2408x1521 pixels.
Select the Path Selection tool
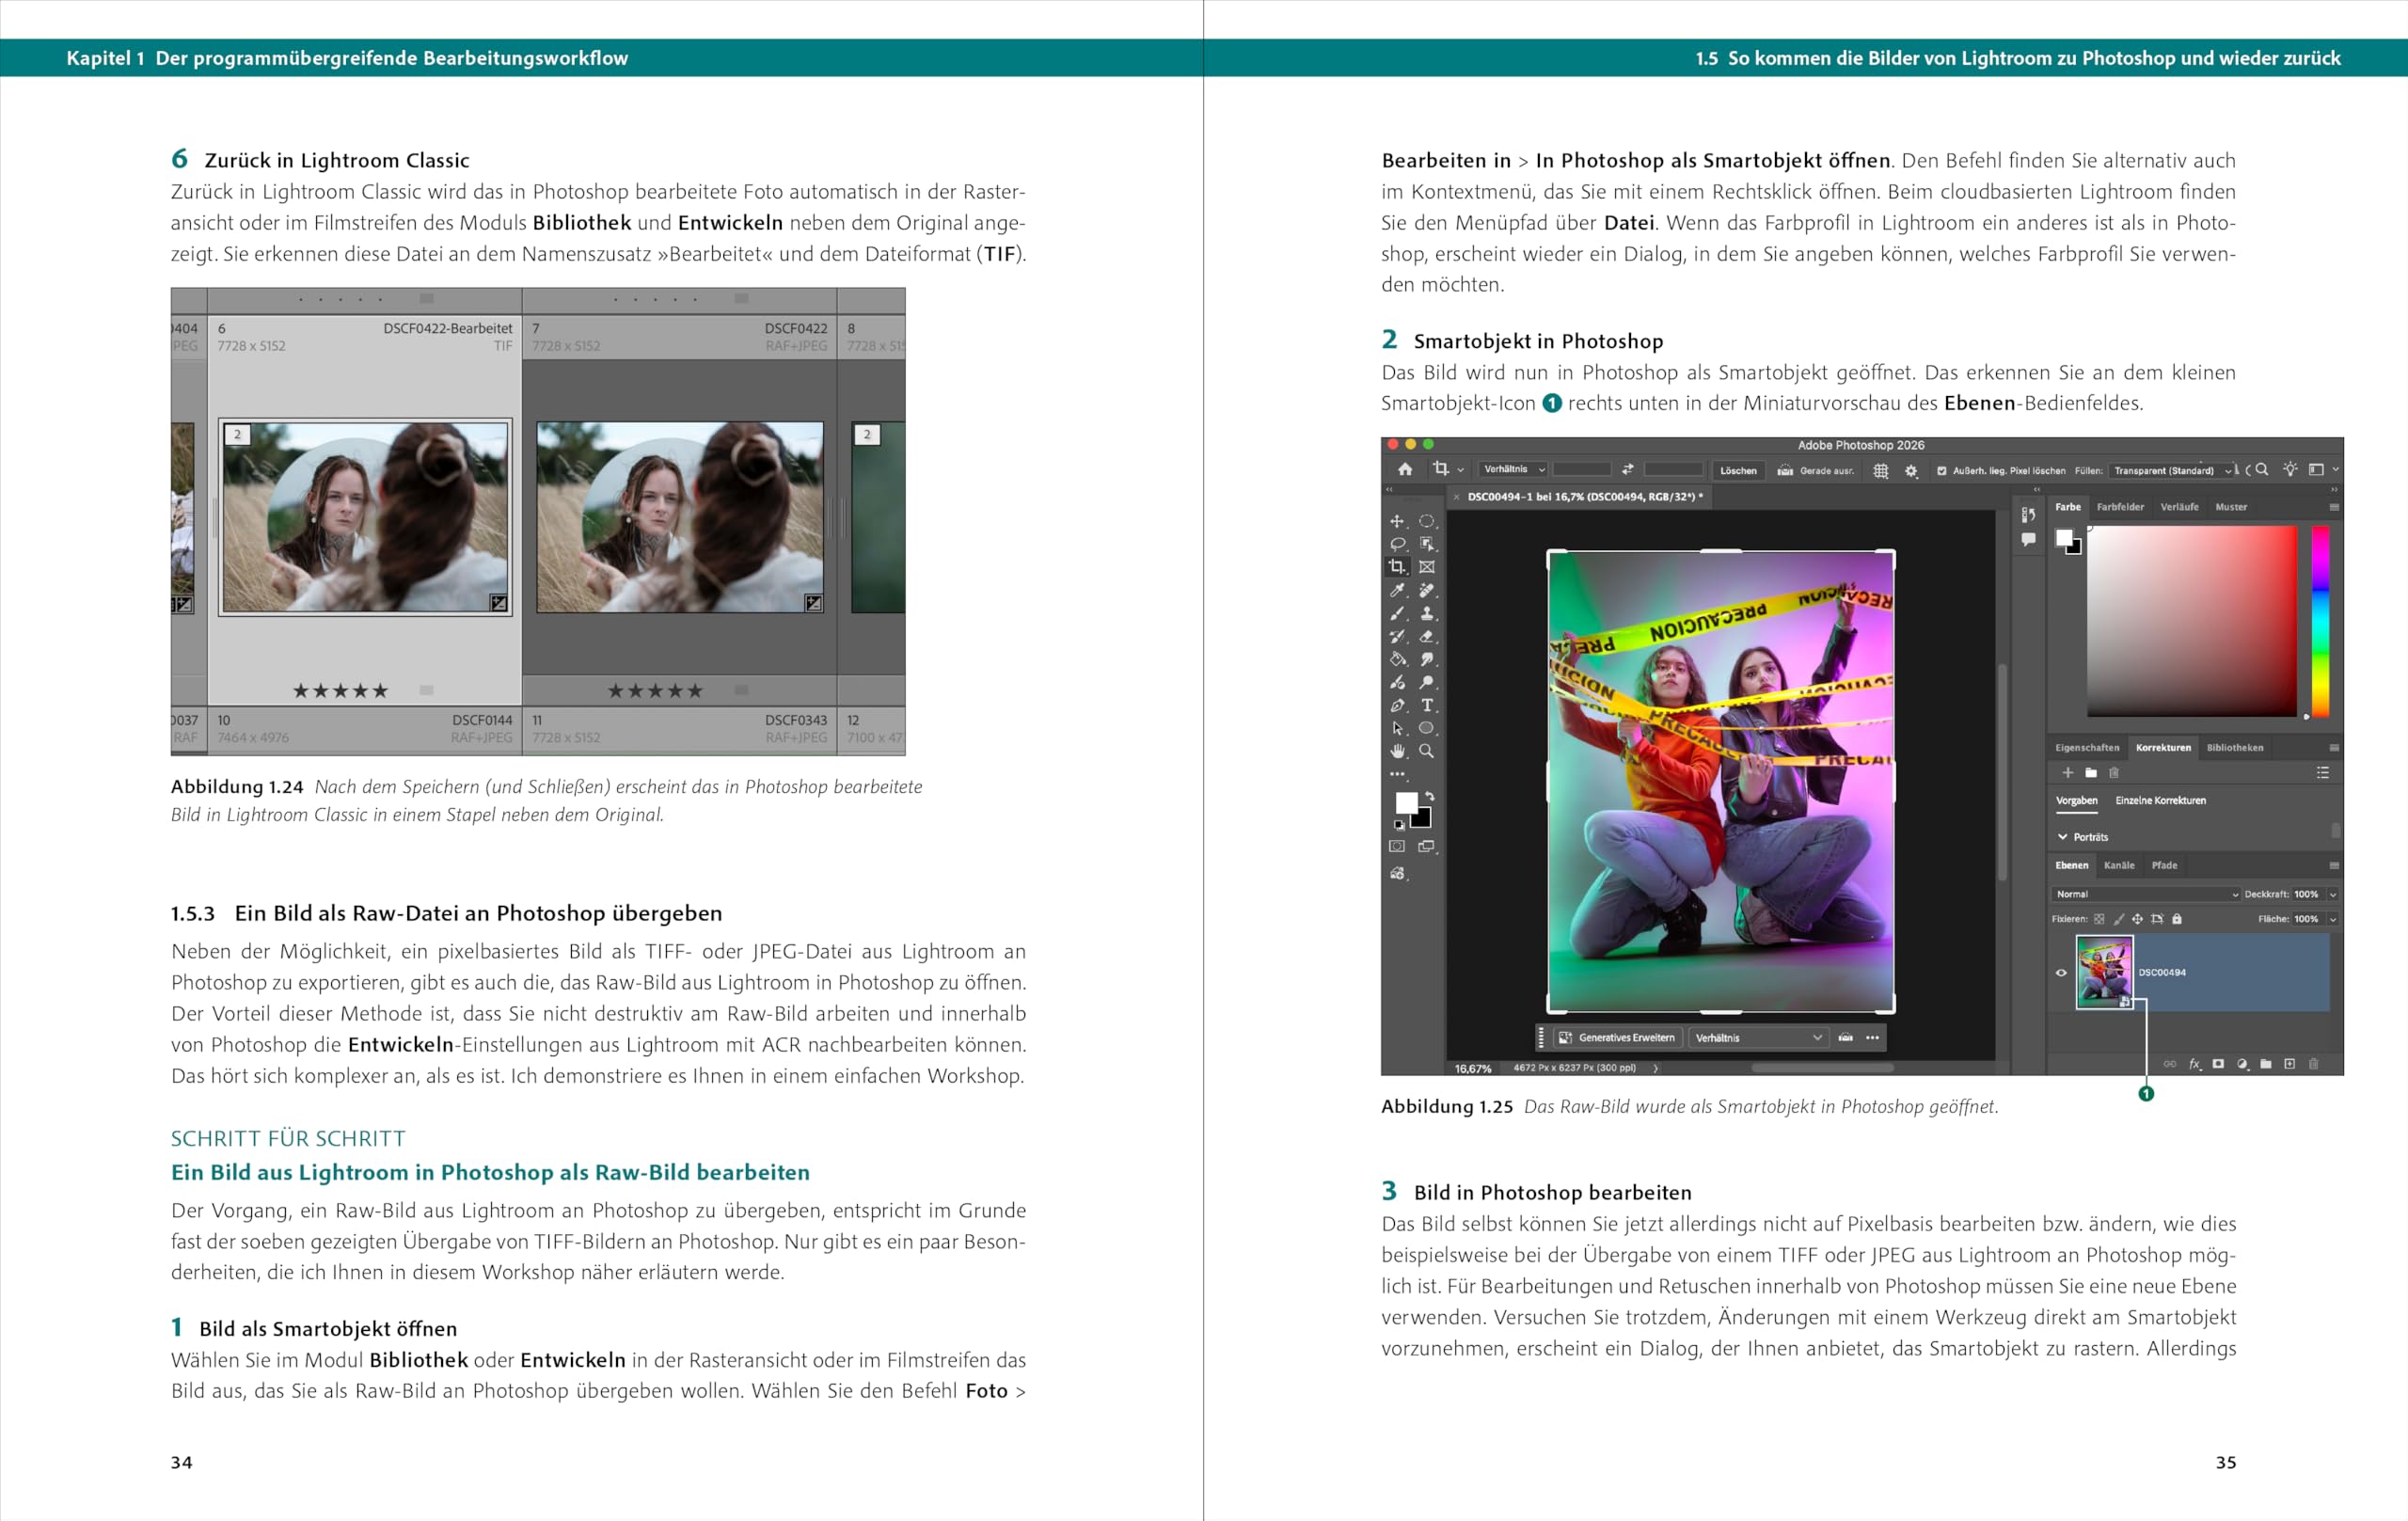click(1397, 729)
